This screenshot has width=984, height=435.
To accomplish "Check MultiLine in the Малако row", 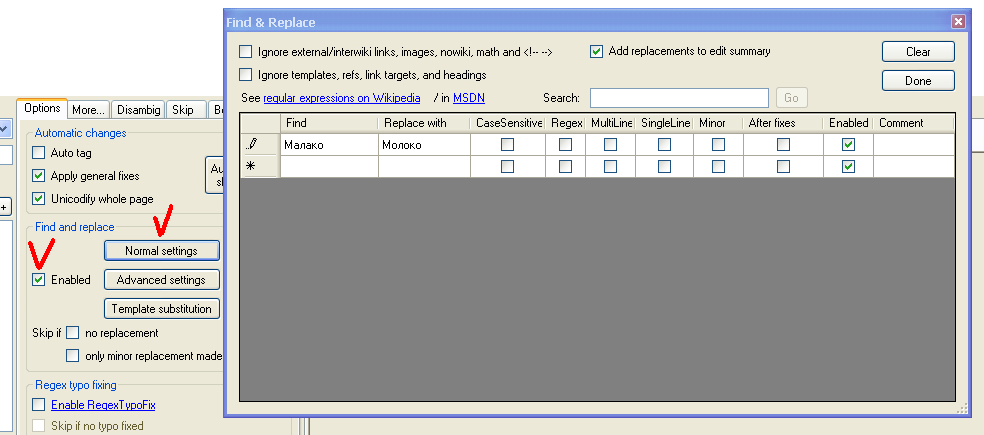I will [610, 145].
